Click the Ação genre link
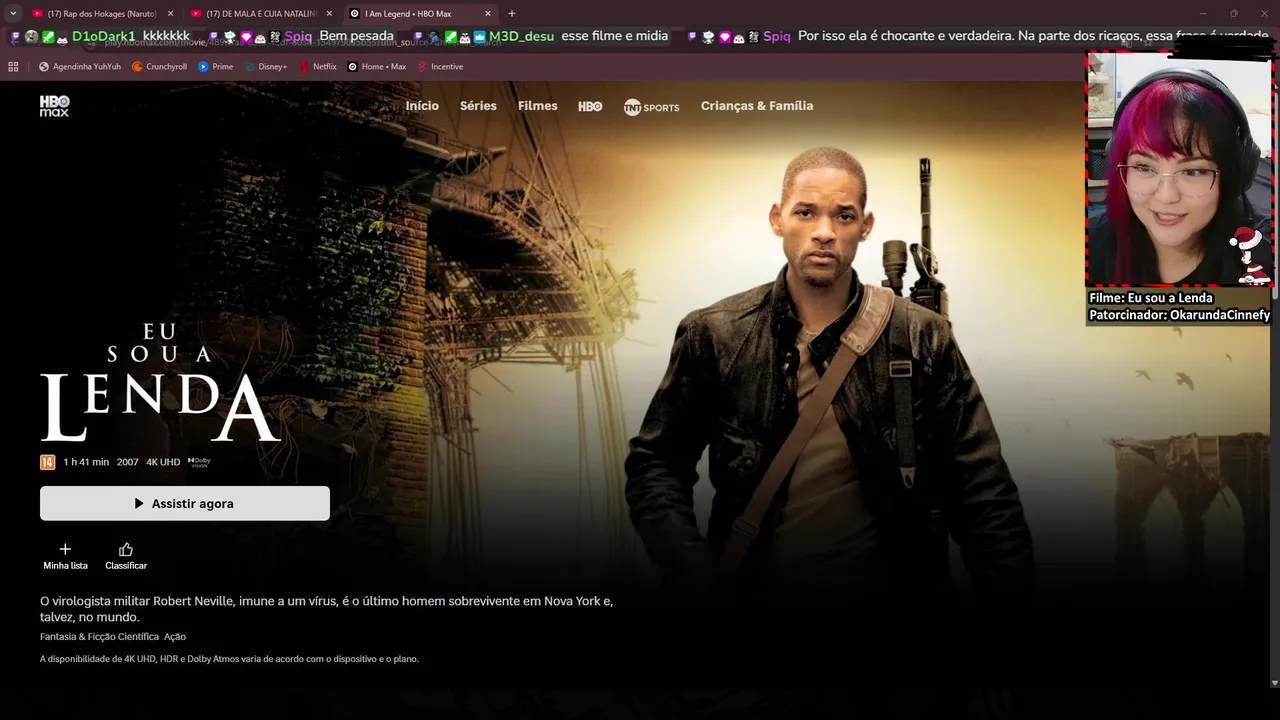The height and width of the screenshot is (720, 1280). pyautogui.click(x=175, y=637)
